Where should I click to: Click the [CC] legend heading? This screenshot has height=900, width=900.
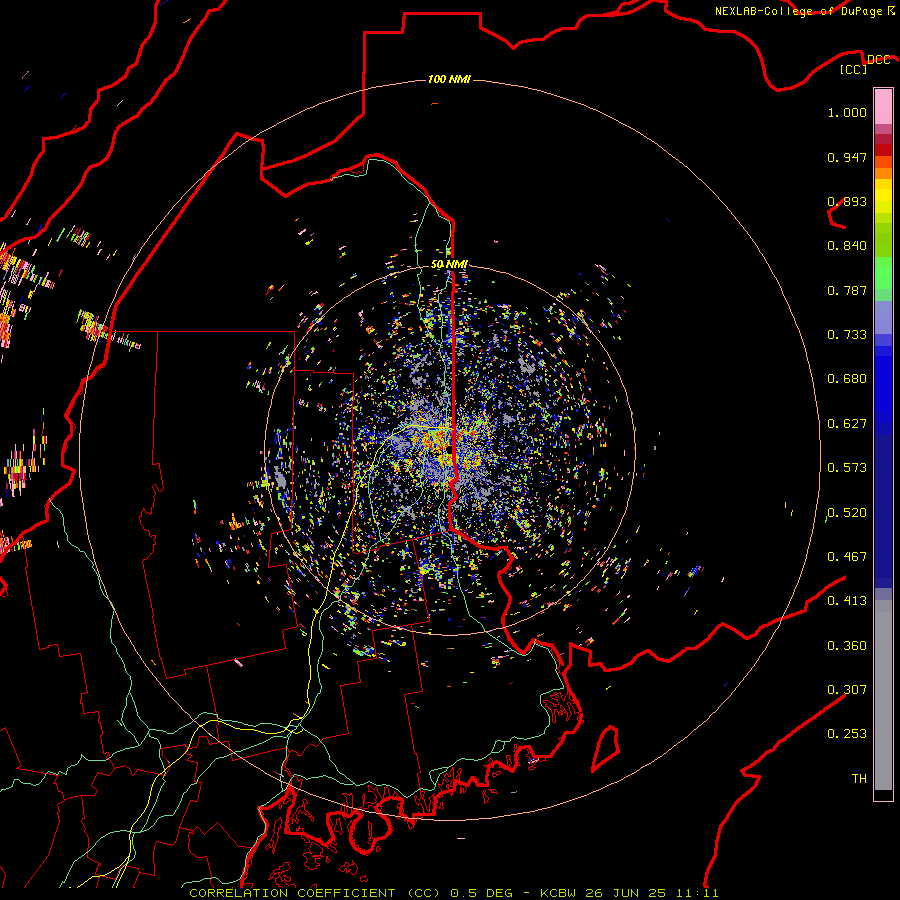(854, 69)
